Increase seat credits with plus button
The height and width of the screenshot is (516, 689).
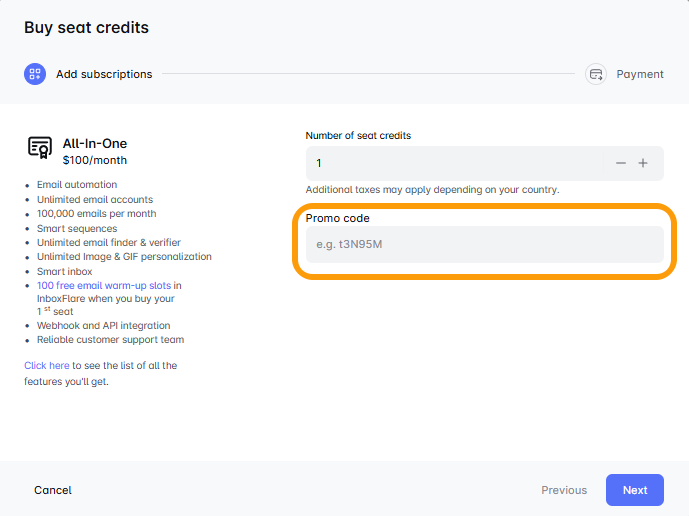[x=643, y=163]
